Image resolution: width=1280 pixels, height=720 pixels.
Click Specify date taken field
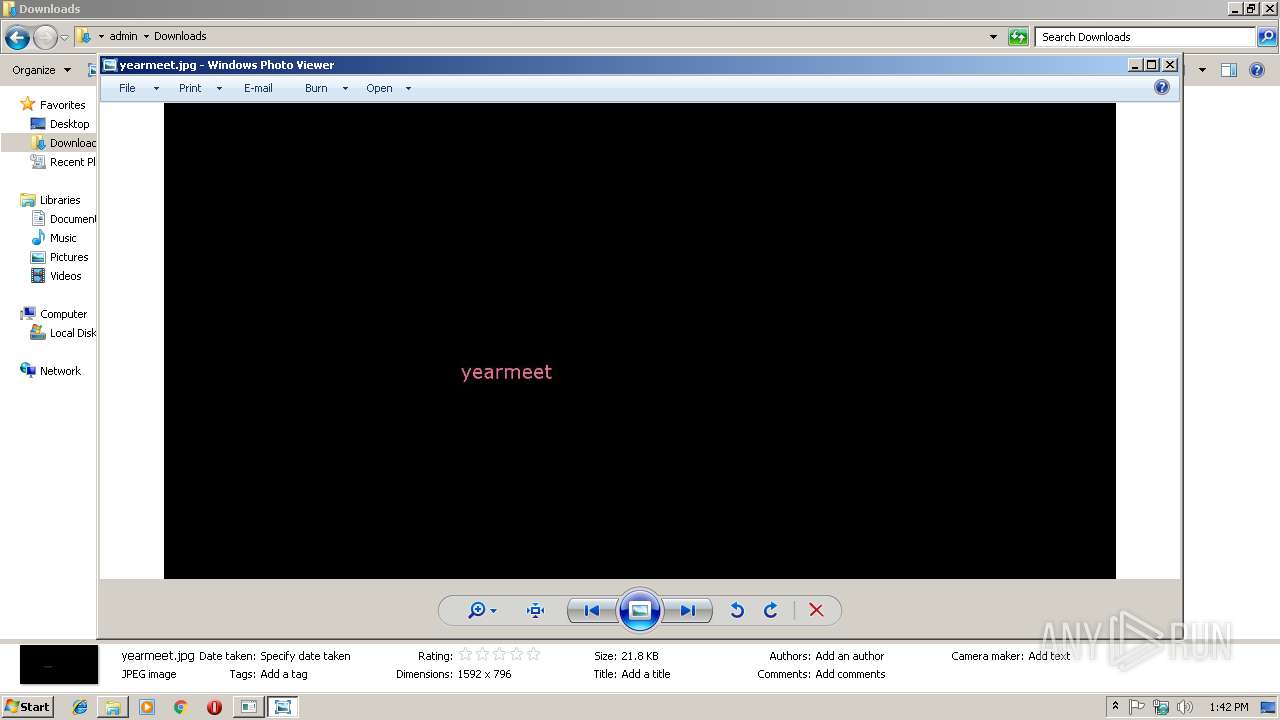coord(305,656)
